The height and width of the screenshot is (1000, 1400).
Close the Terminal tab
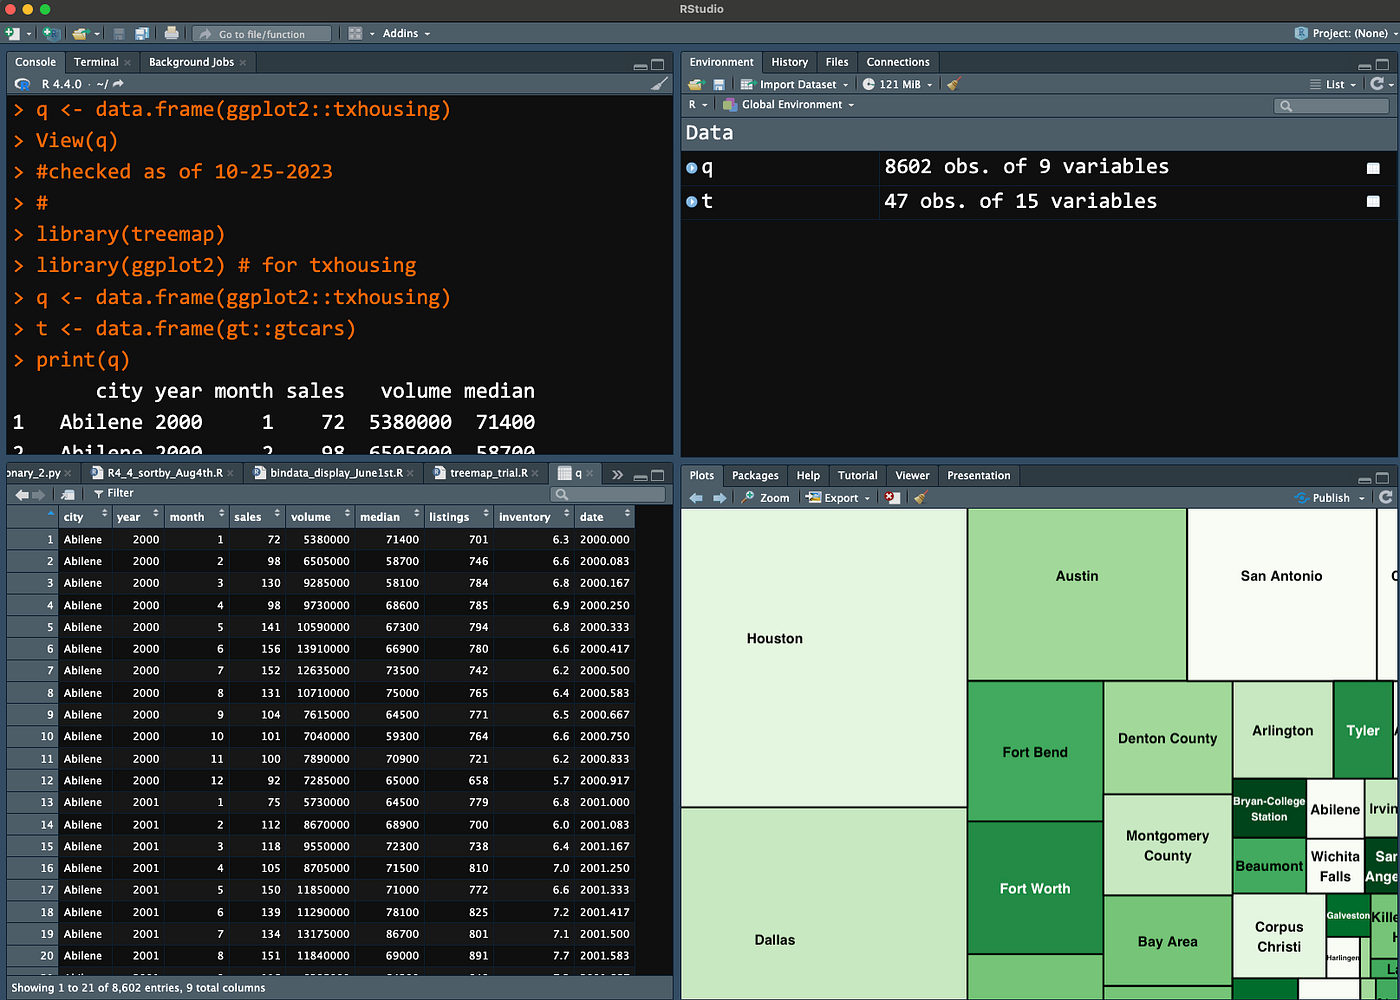pyautogui.click(x=128, y=63)
